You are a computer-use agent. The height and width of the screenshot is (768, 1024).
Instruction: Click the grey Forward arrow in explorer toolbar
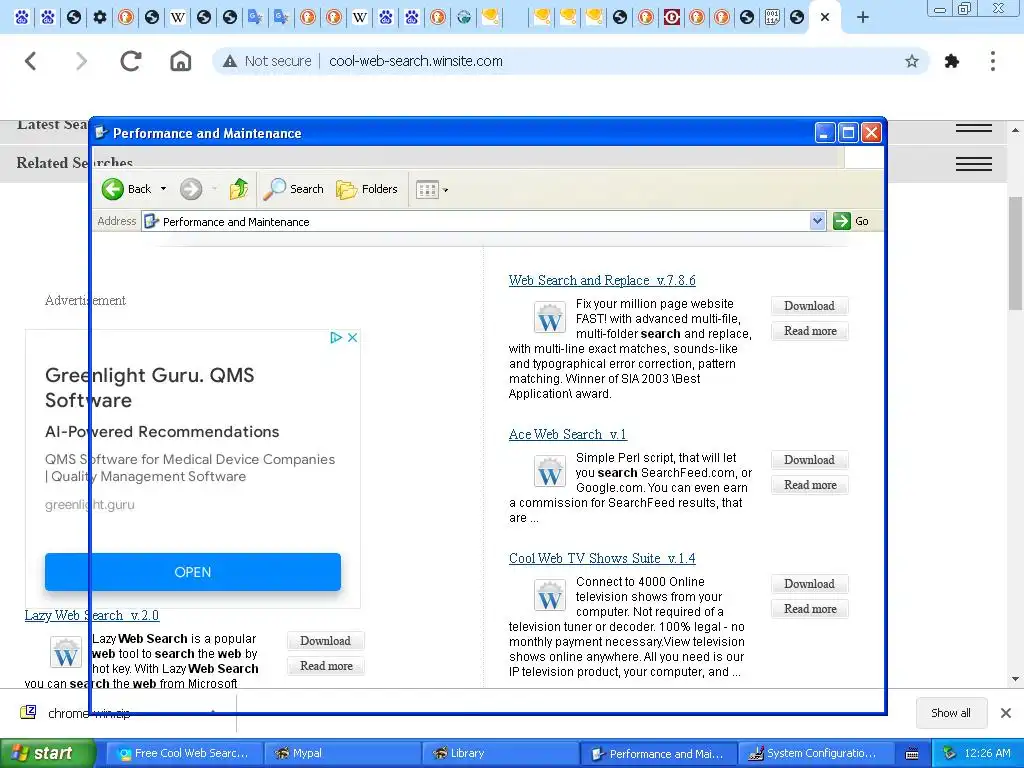191,189
